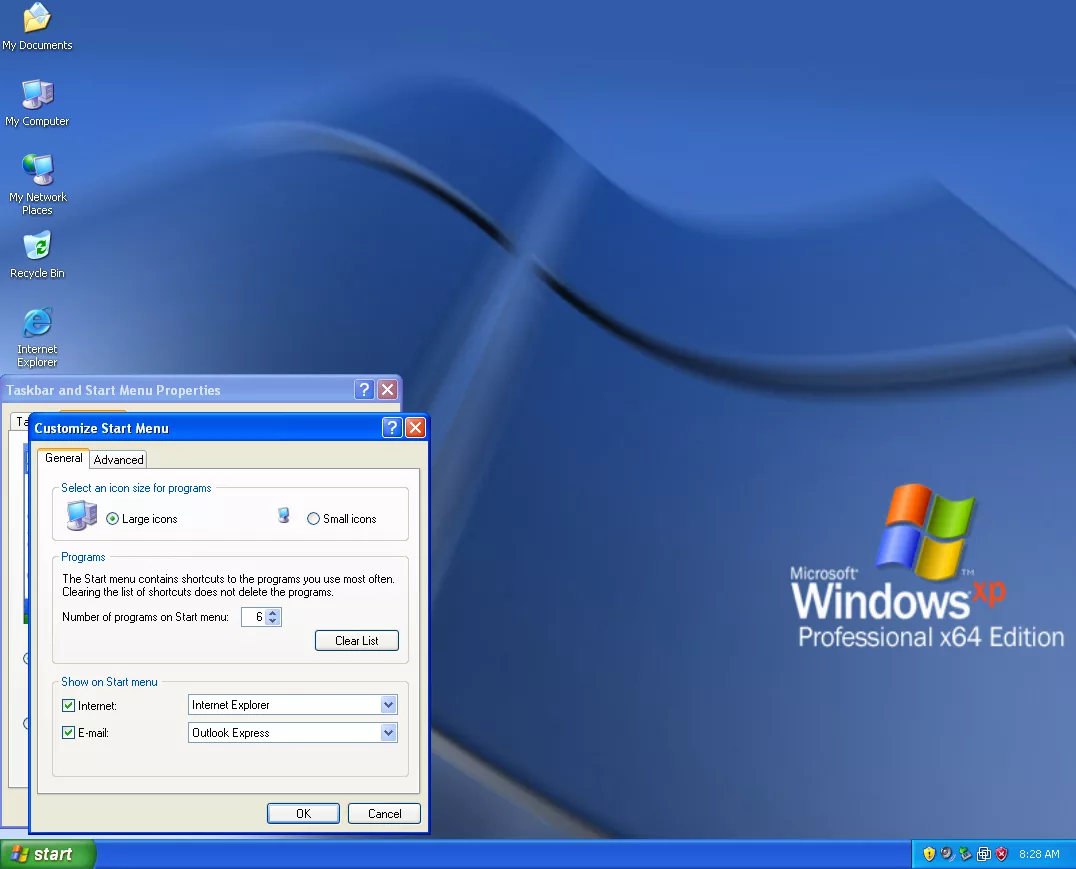Click the red Security Center shield icon
The width and height of the screenshot is (1076, 869).
click(1002, 854)
